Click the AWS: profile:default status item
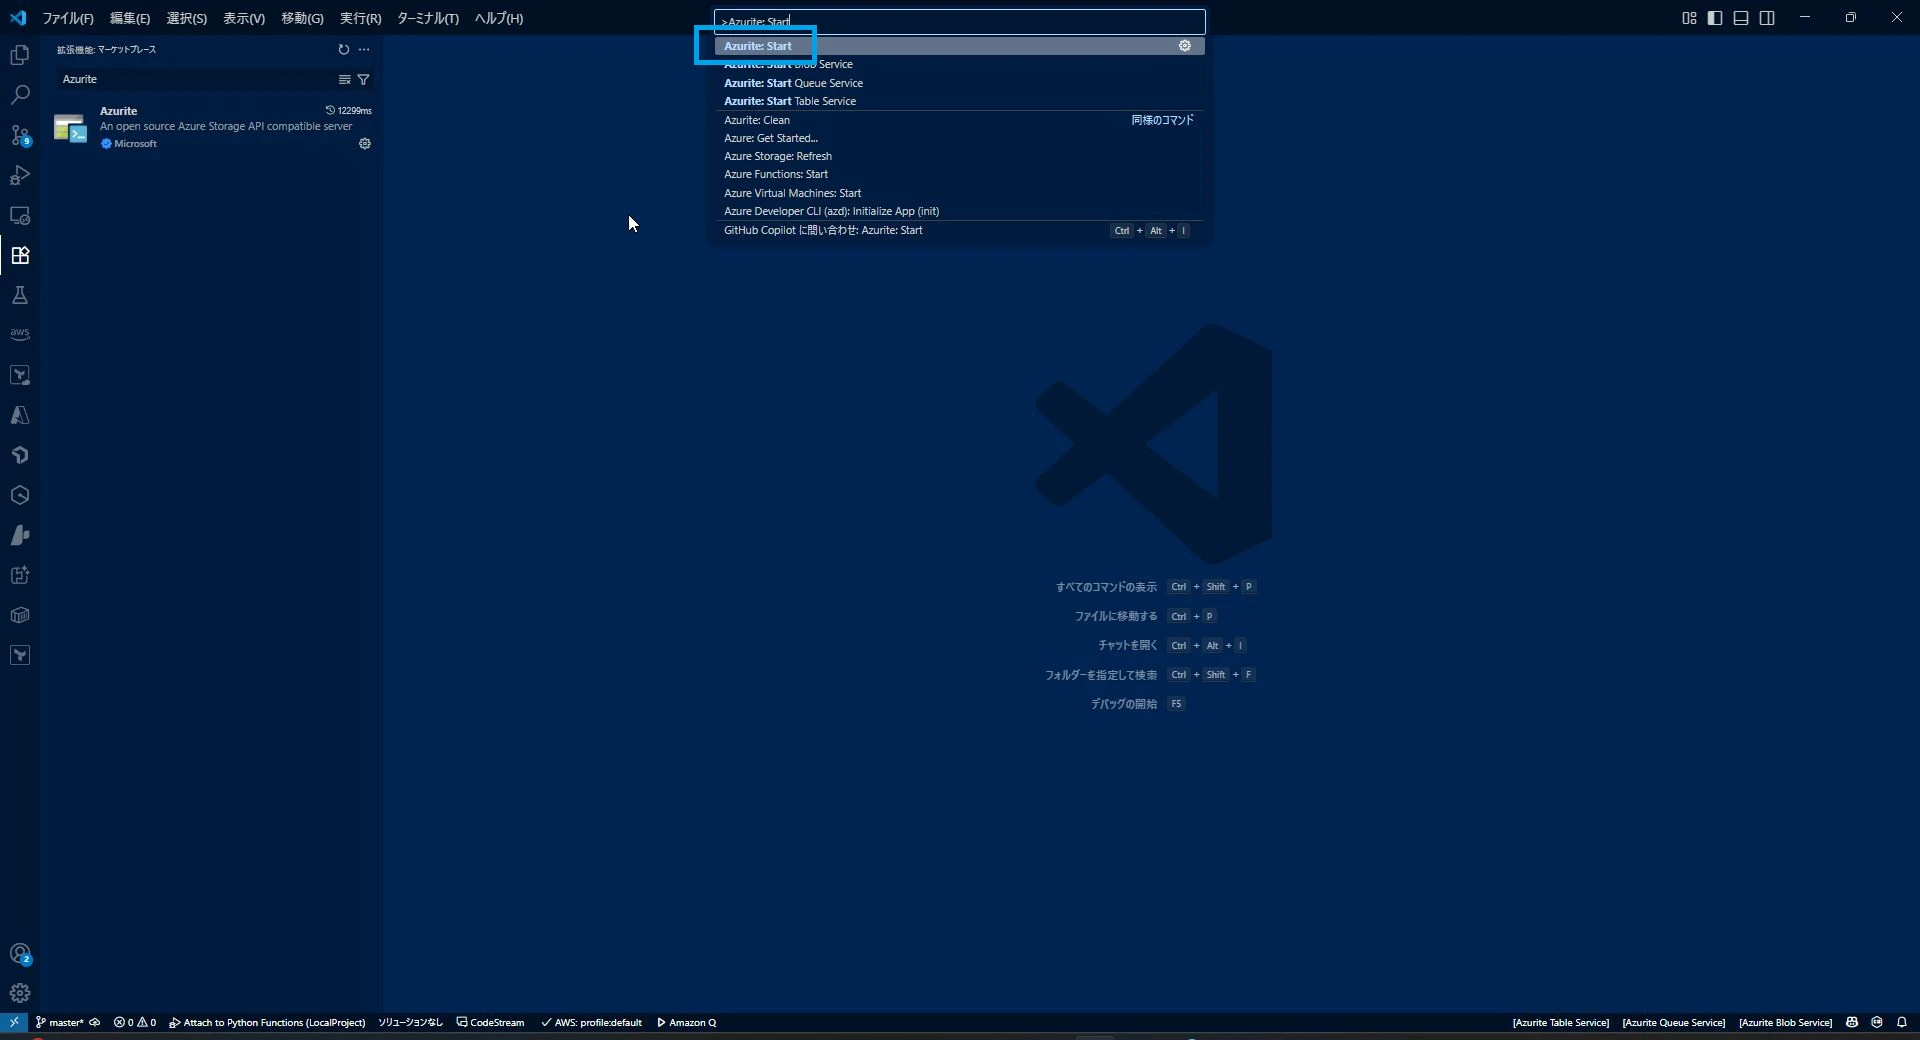 (591, 1022)
